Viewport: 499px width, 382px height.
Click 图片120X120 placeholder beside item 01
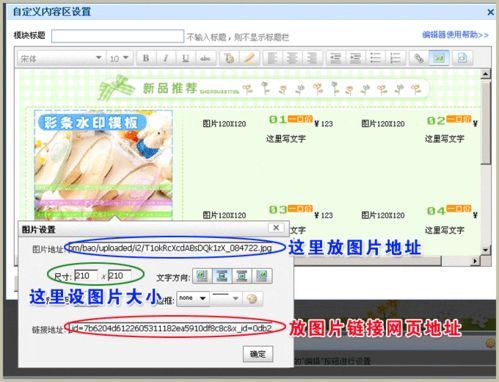224,124
